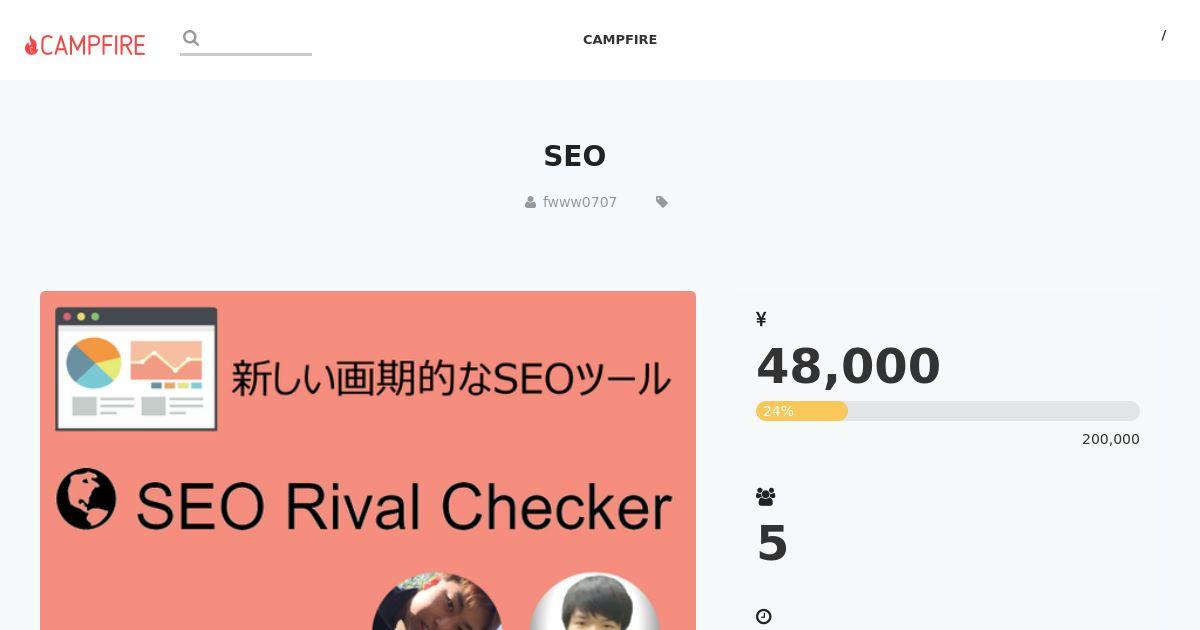Viewport: 1200px width, 630px height.
Task: Click the globe icon beside SEO Rival Checker
Action: click(86, 498)
